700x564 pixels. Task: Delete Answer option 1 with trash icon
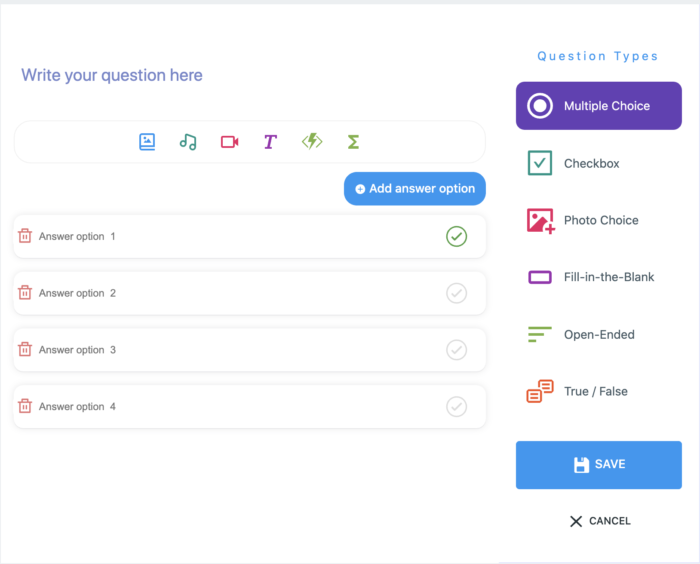pyautogui.click(x=25, y=236)
